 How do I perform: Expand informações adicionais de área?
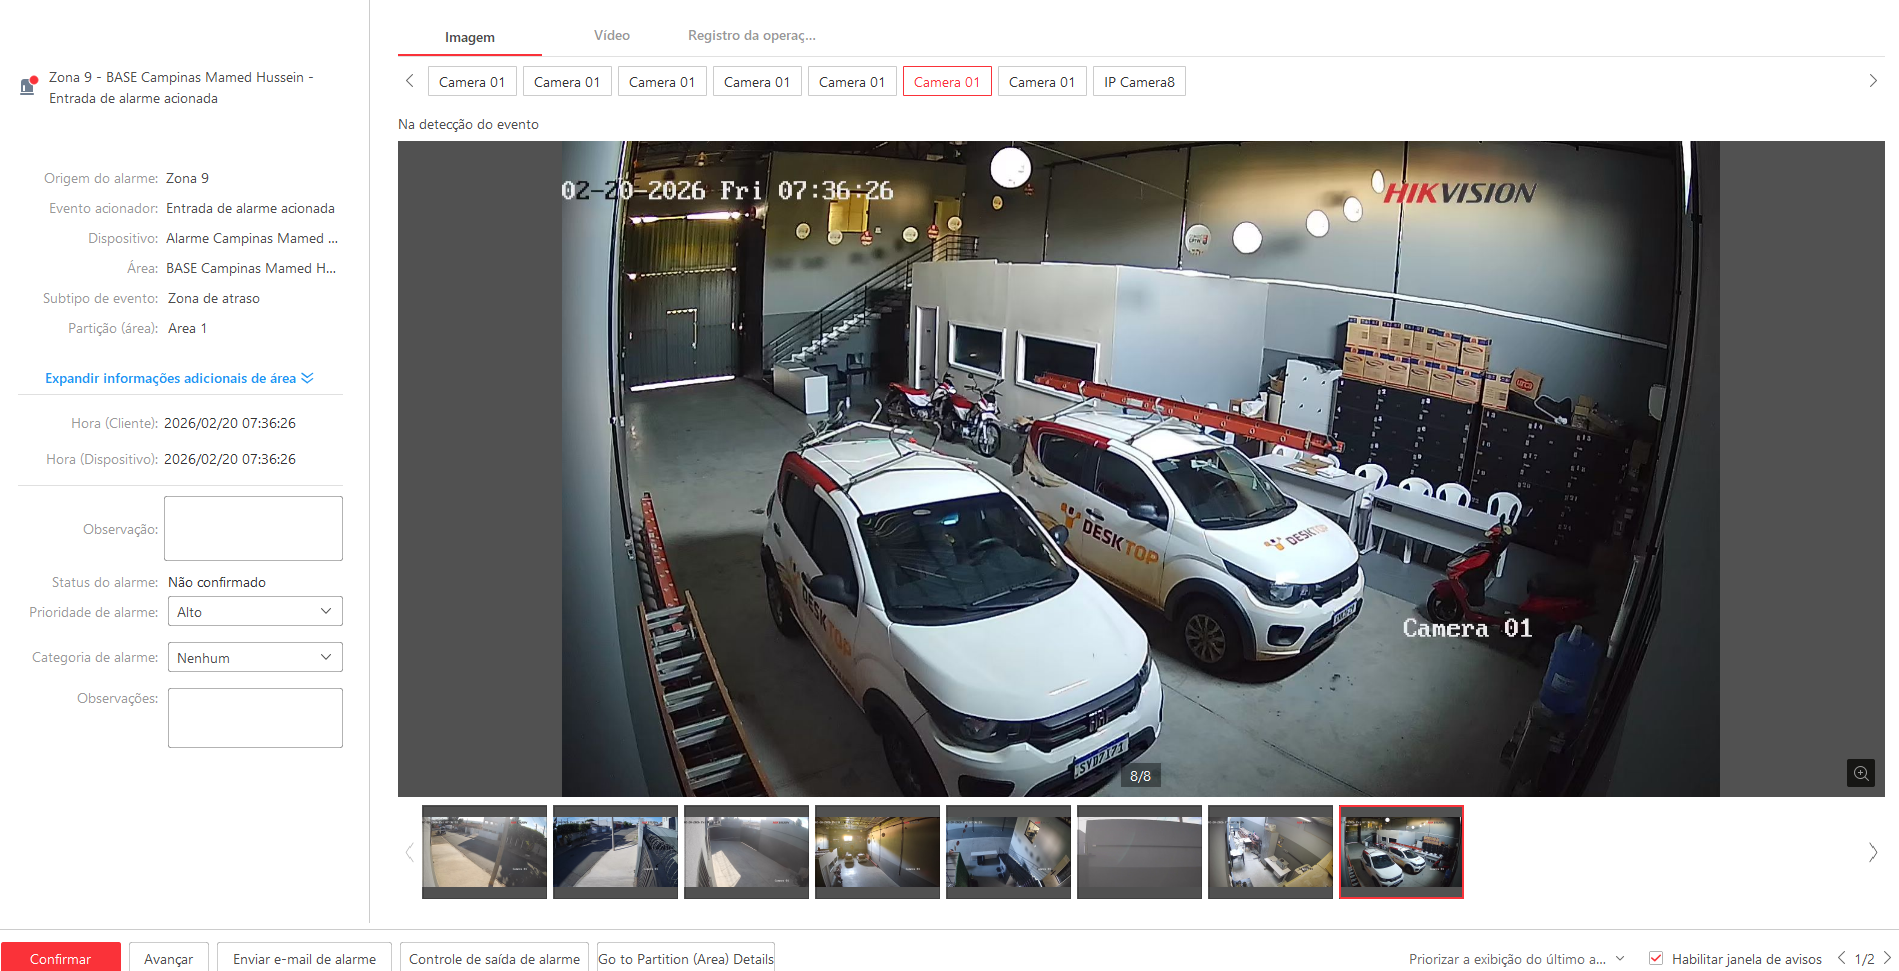179,378
